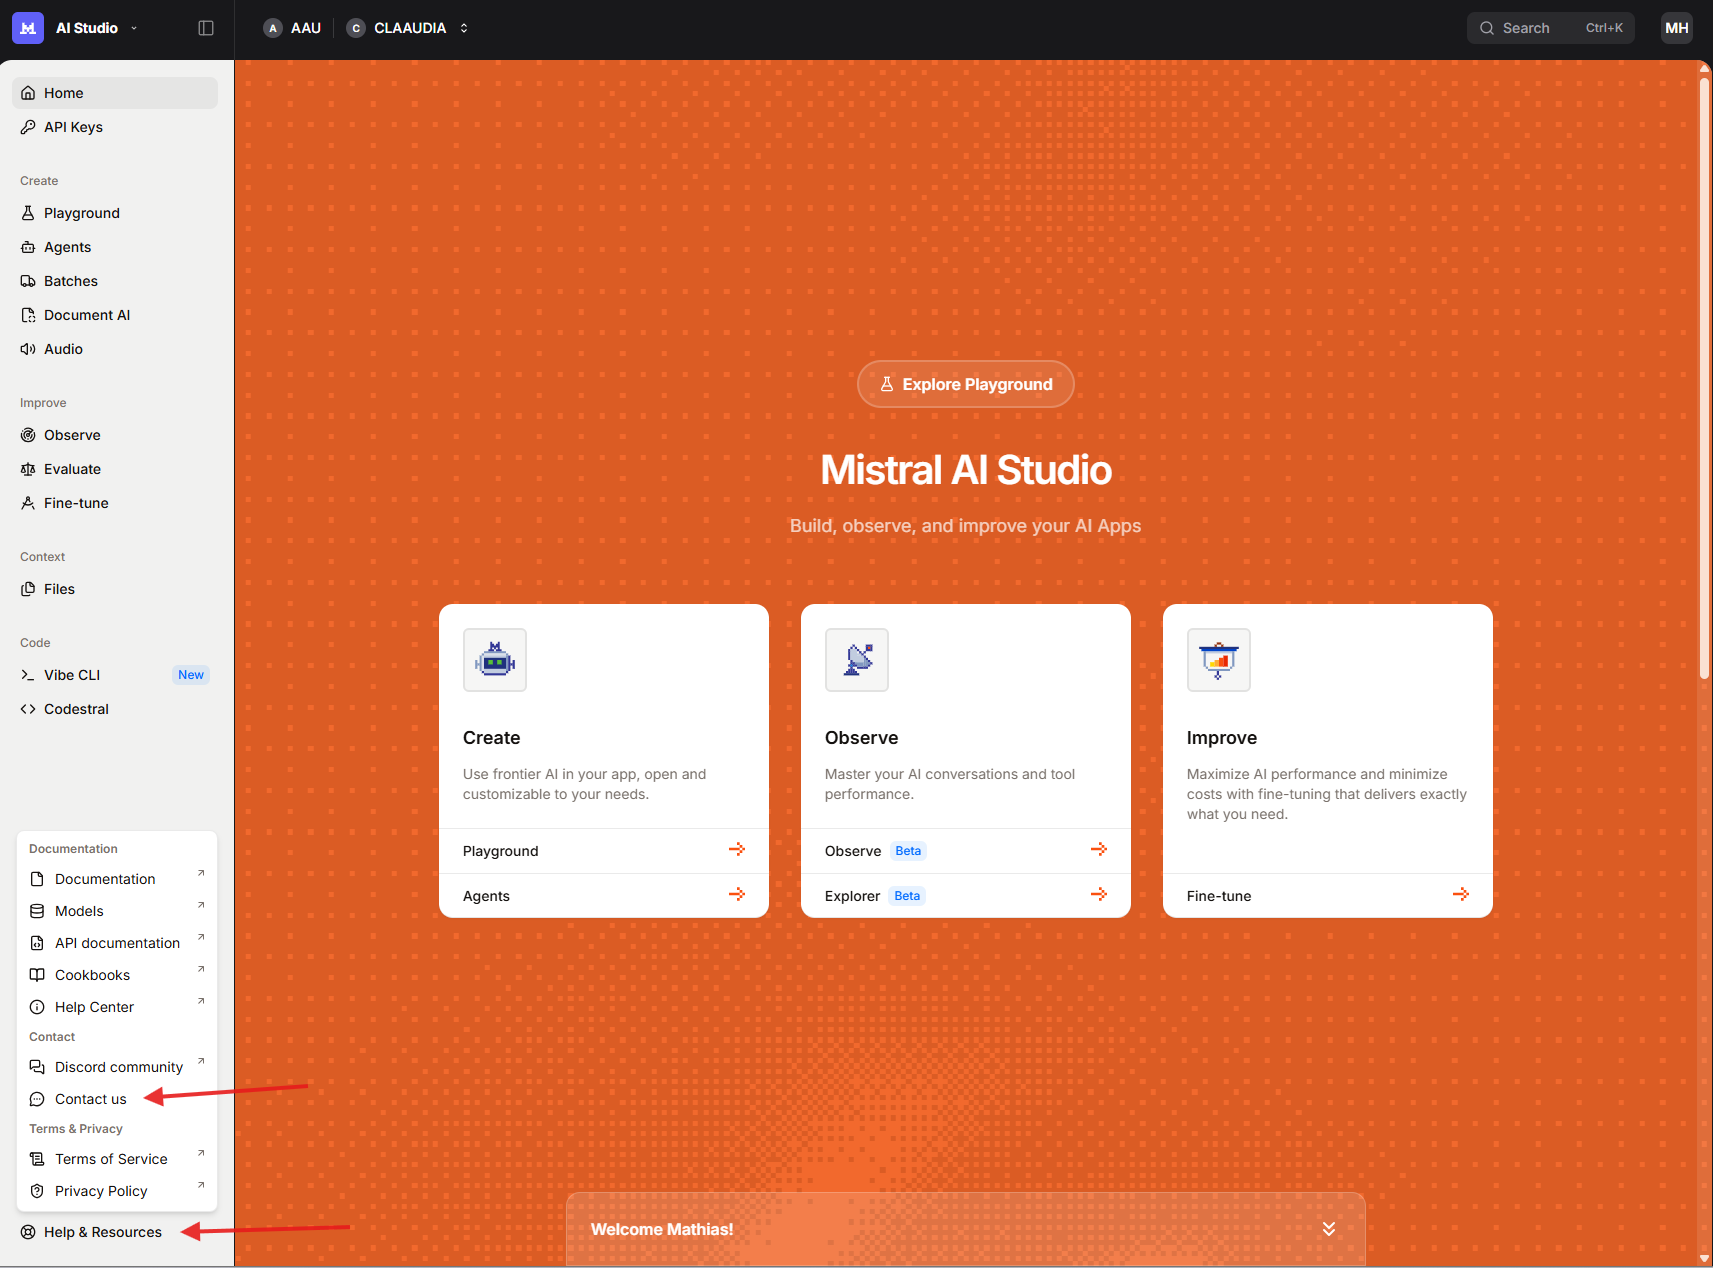Collapse the Welcome Mathias banner with double chevron
The width and height of the screenshot is (1713, 1268).
1328,1229
